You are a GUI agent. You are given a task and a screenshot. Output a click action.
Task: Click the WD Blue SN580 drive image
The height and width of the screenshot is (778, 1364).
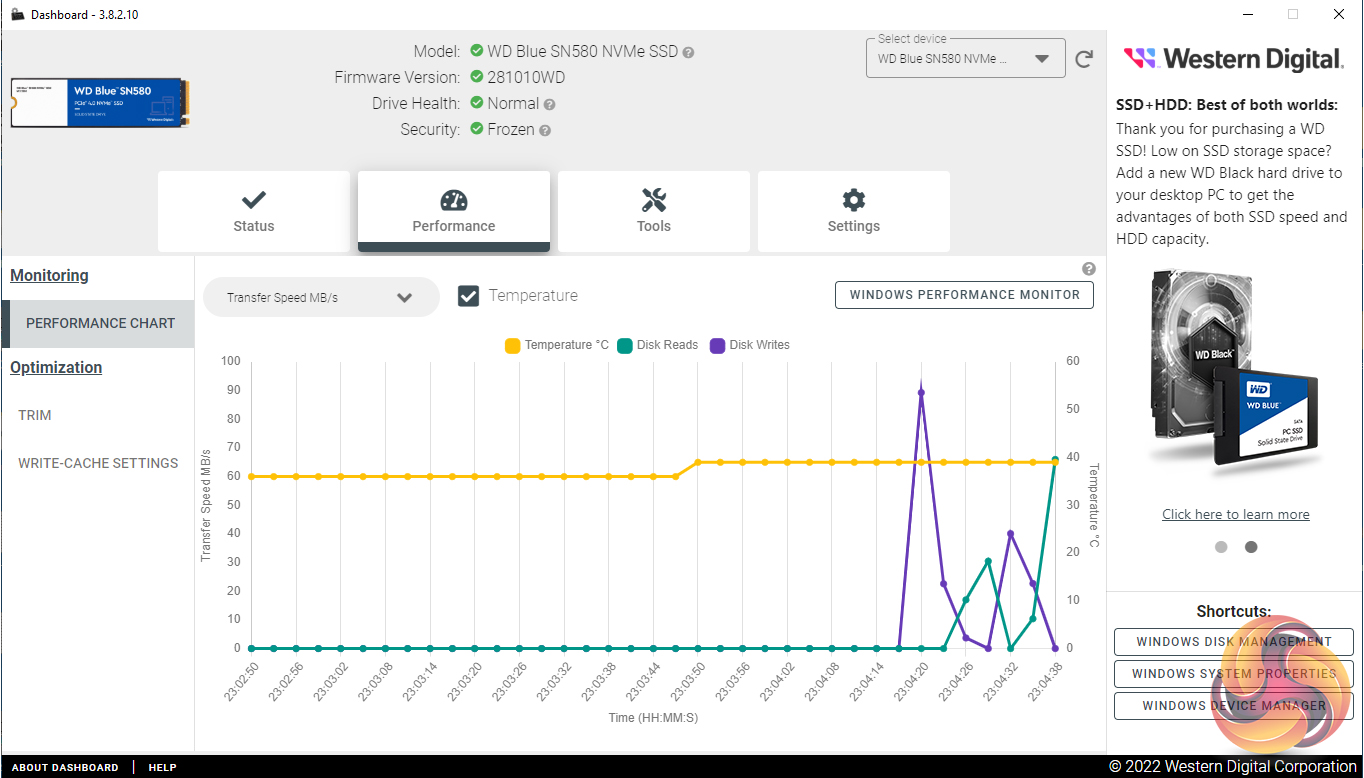99,103
